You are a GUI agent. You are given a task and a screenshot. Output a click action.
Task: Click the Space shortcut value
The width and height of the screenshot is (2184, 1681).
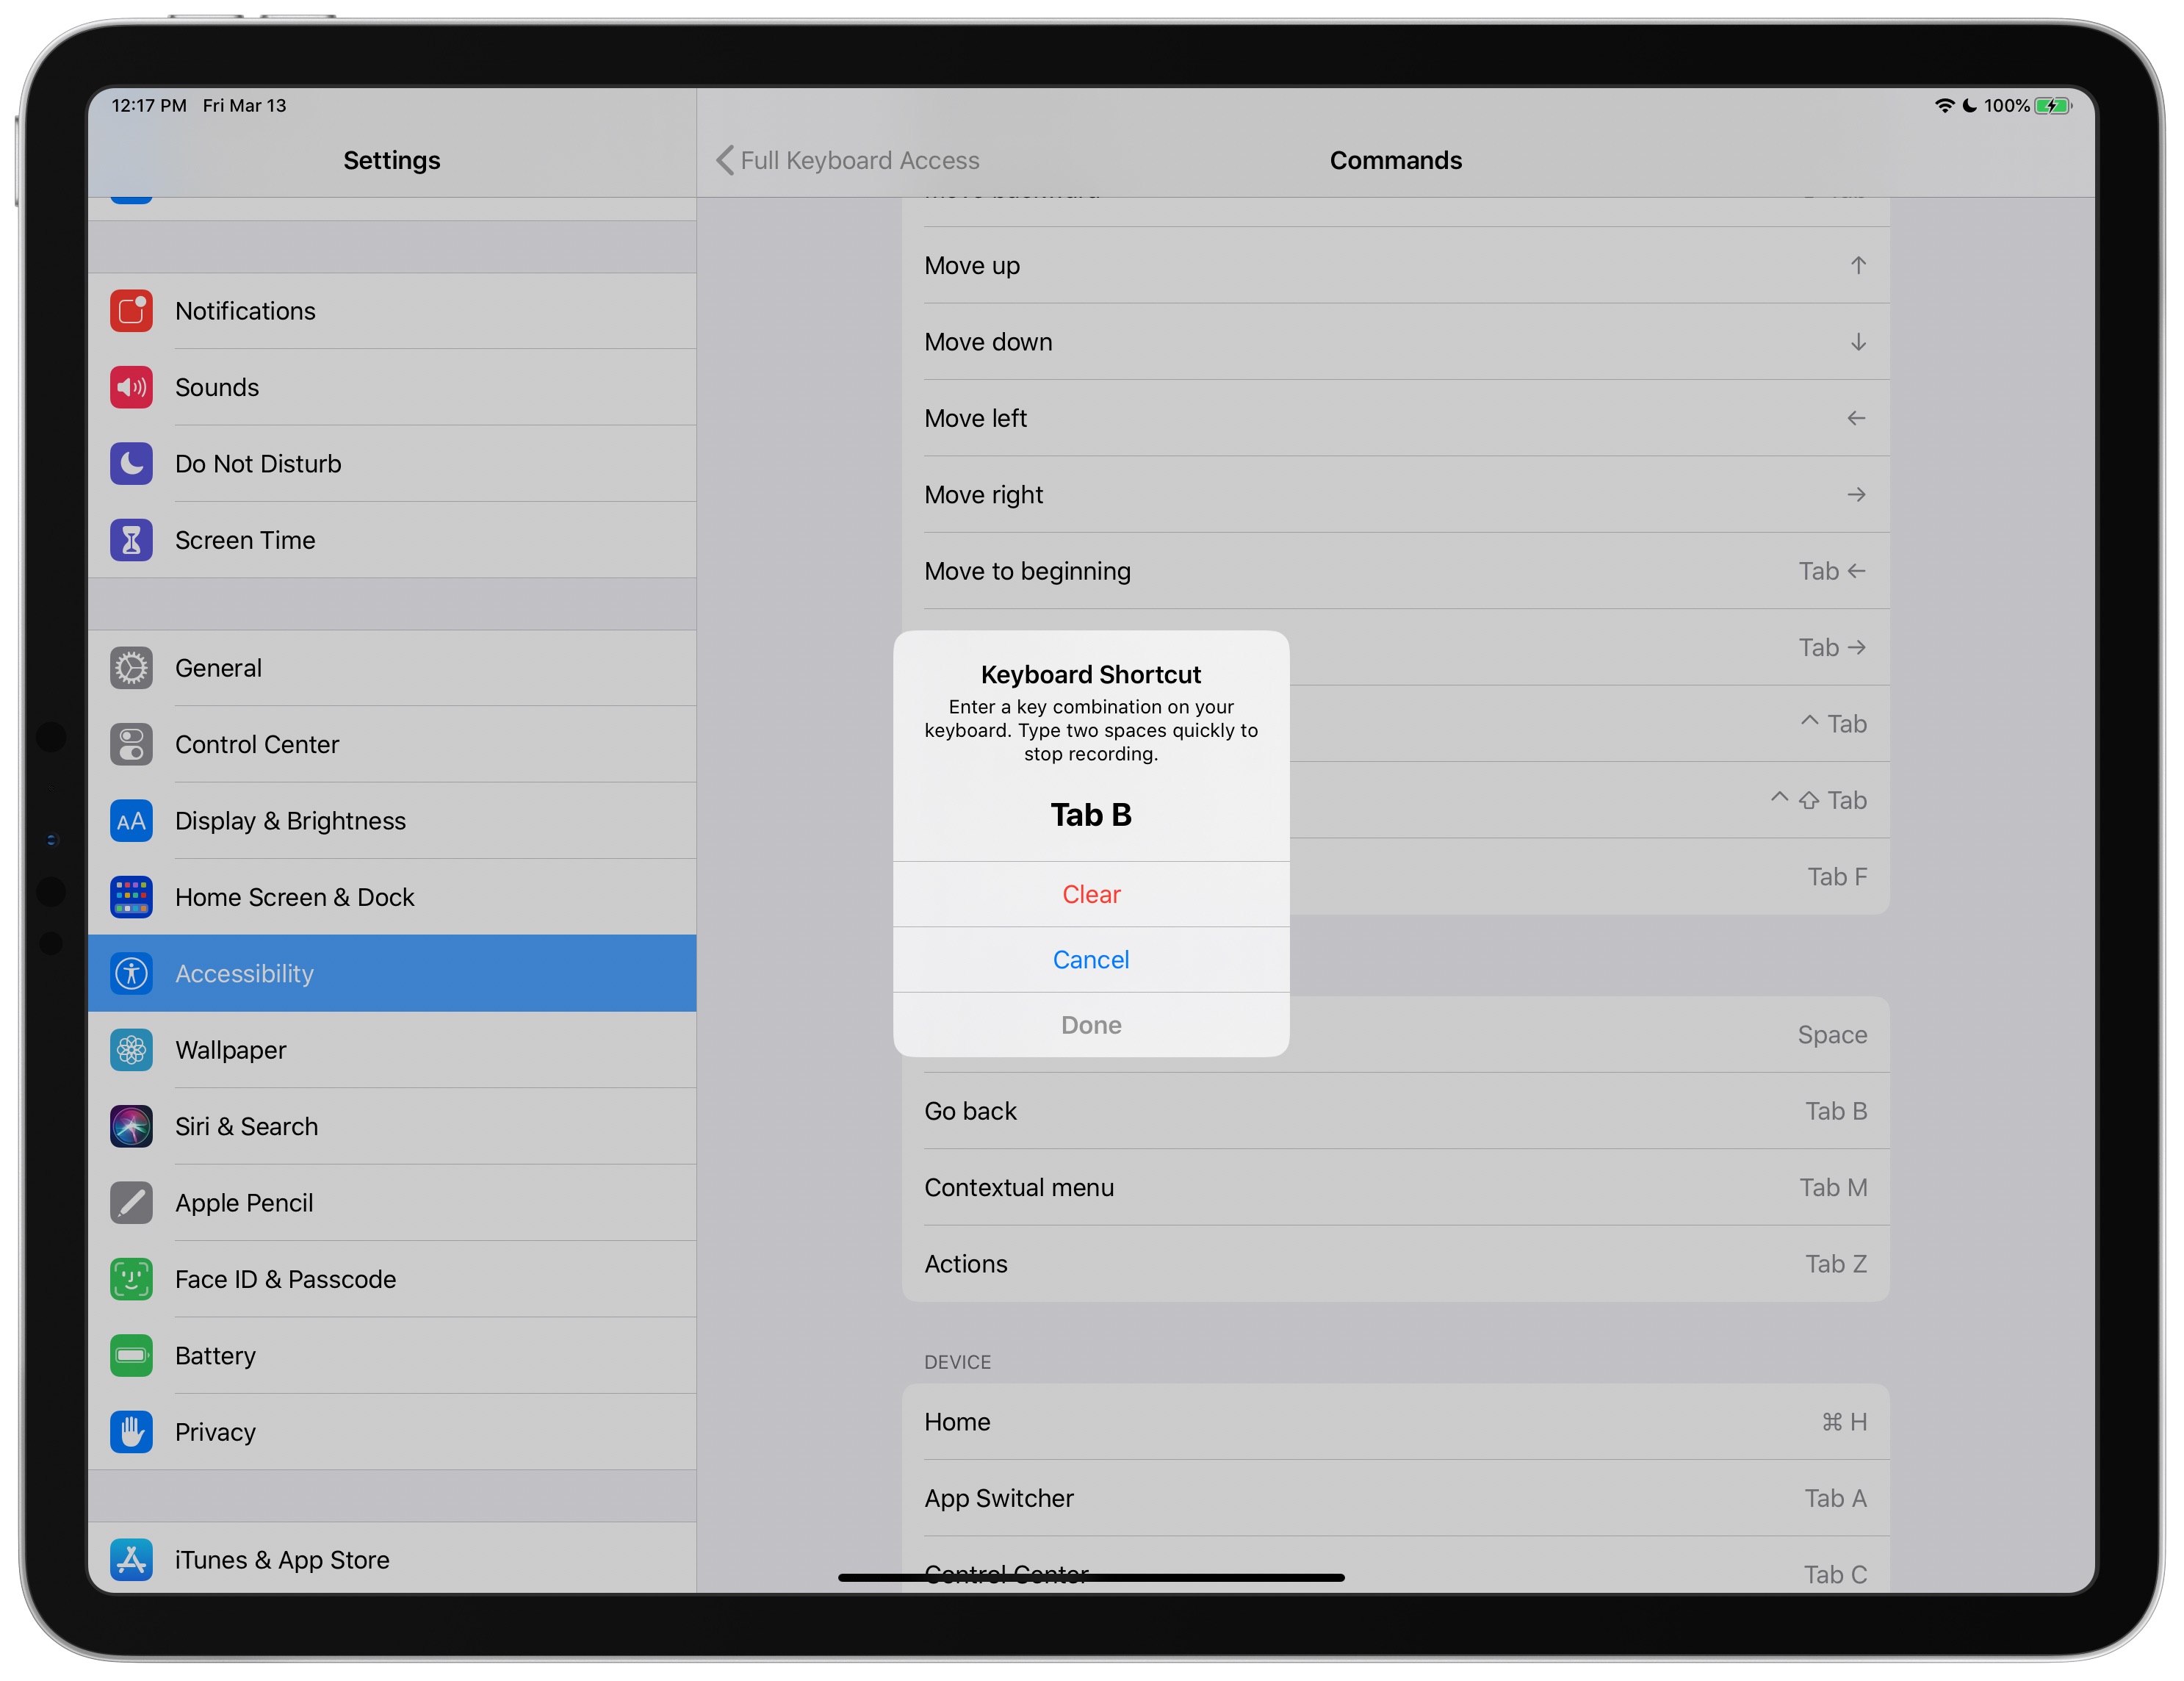[1832, 1035]
